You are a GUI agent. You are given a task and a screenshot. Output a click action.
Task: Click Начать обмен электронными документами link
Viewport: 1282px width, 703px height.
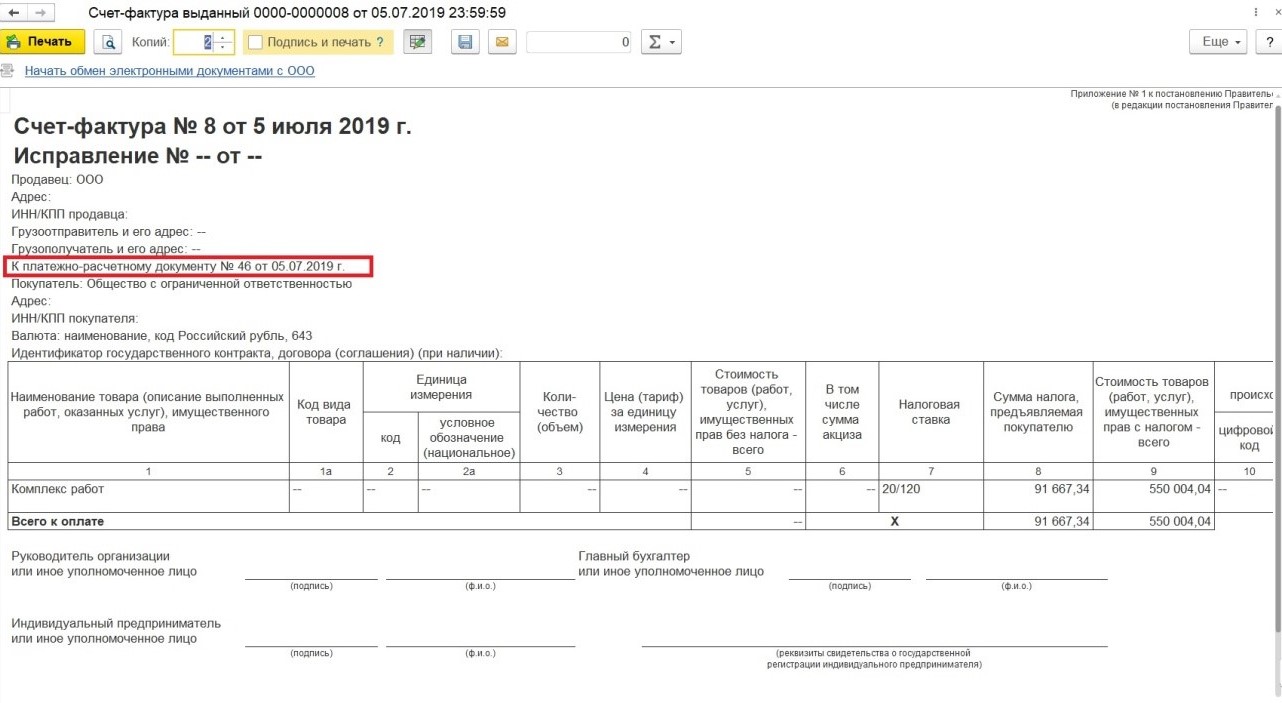tap(169, 71)
